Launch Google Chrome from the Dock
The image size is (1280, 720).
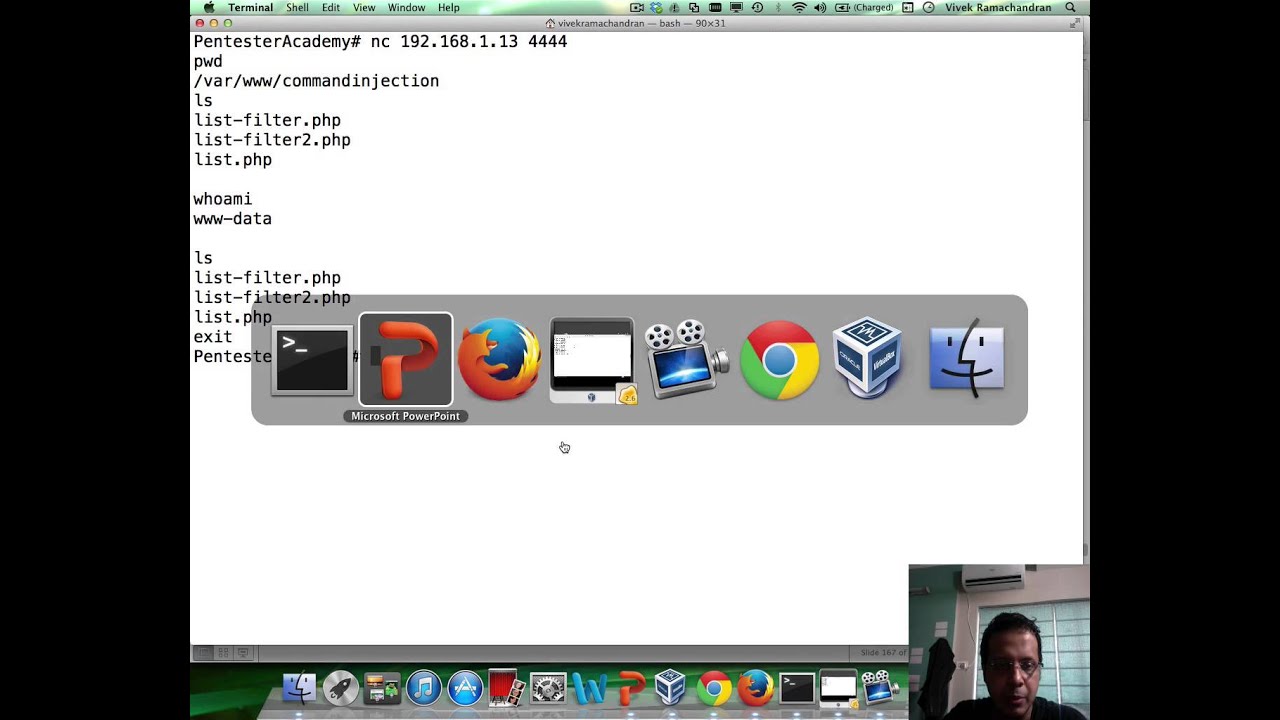(714, 688)
